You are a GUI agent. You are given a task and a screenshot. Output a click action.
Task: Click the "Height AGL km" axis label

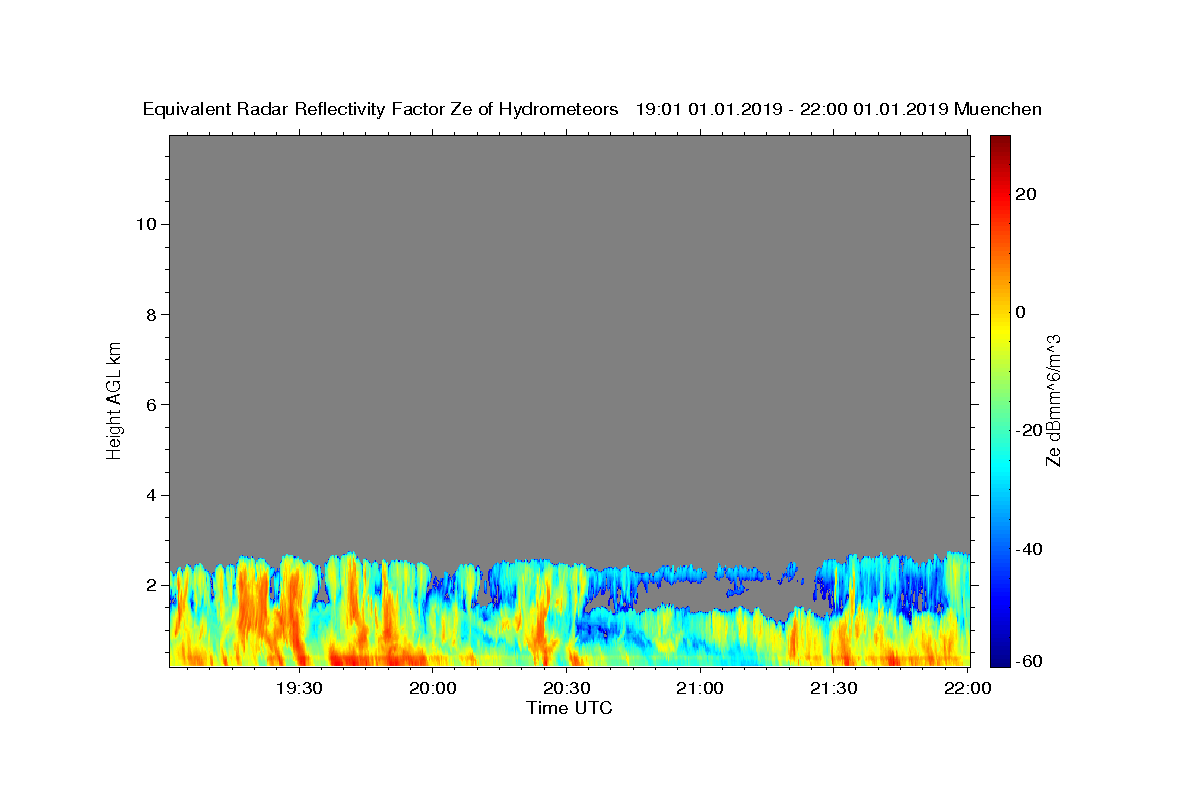coord(115,399)
